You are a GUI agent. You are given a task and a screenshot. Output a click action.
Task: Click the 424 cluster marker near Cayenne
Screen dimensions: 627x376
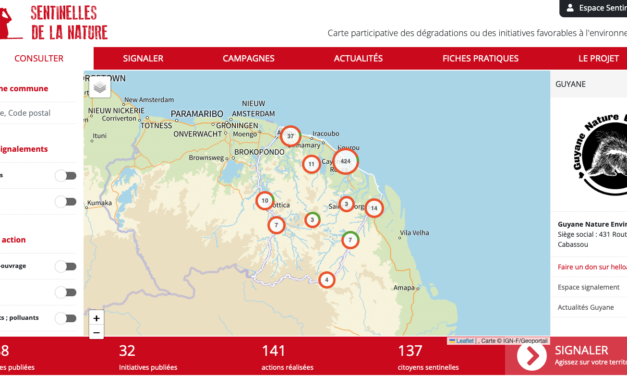pos(345,161)
